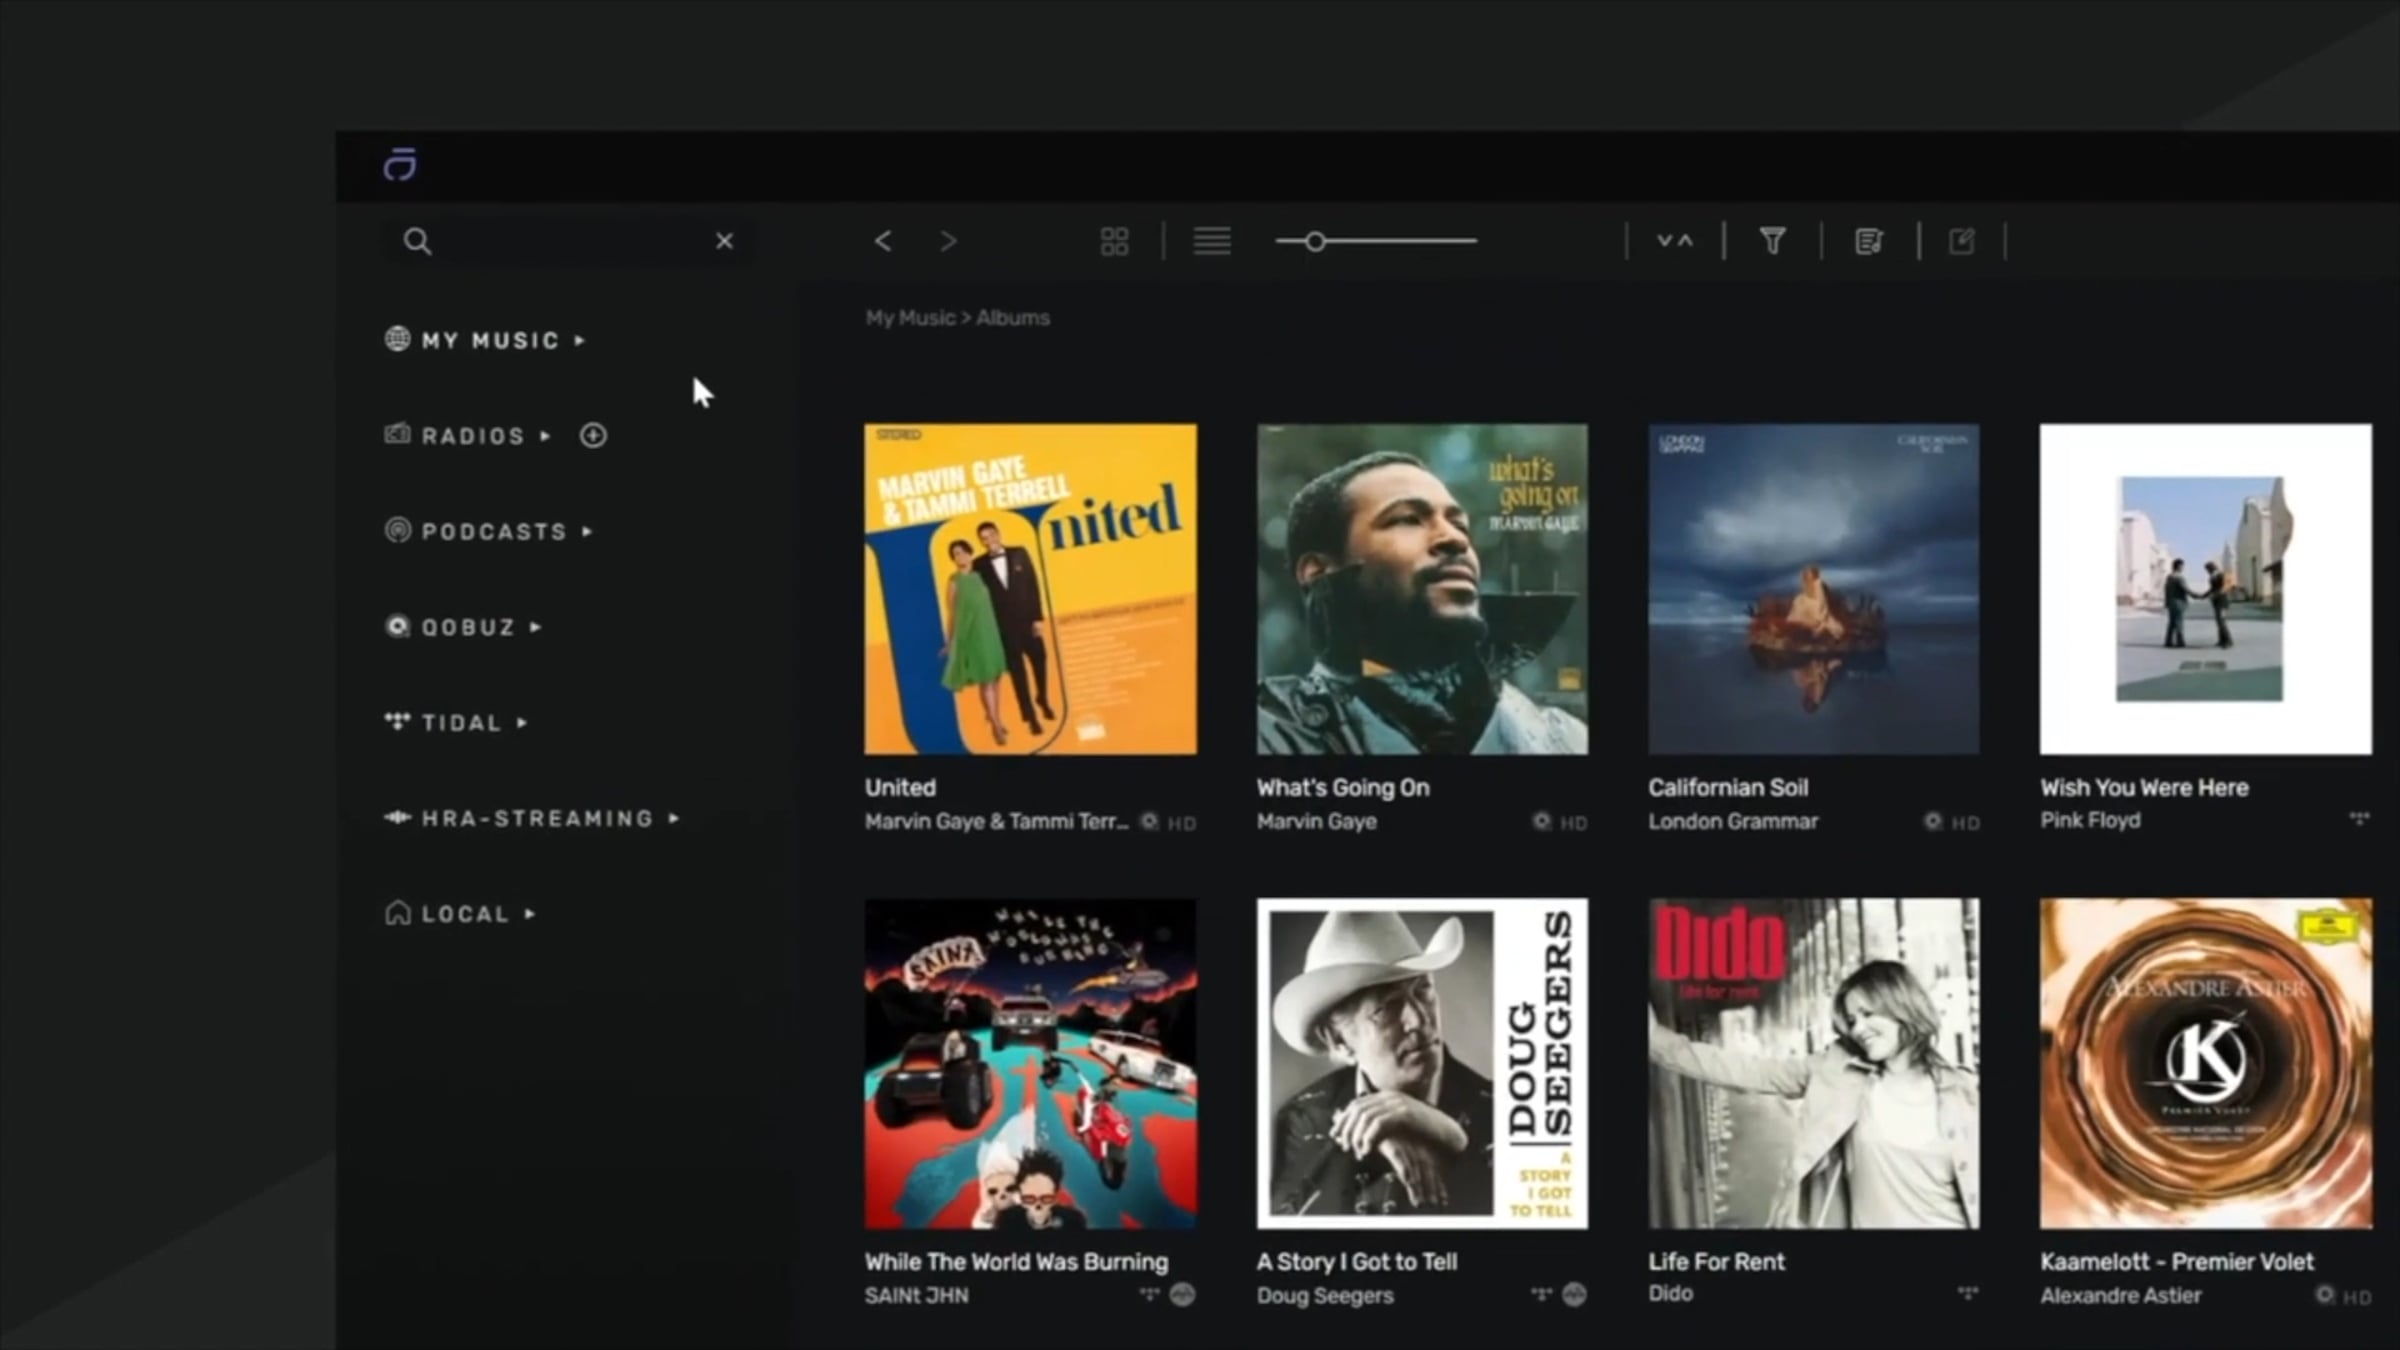Click the HRA-Streaming sidebar icon
The height and width of the screenshot is (1350, 2400).
(x=397, y=817)
